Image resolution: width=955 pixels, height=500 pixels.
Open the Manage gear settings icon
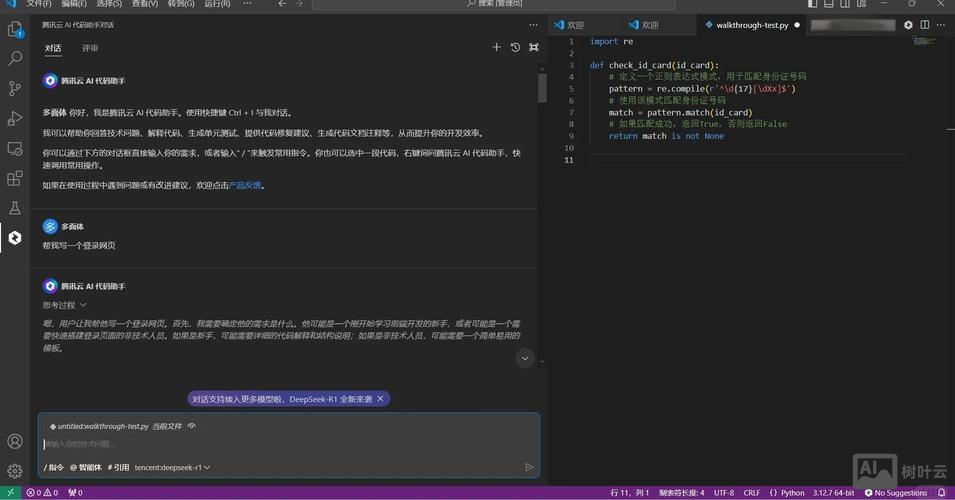coord(15,471)
